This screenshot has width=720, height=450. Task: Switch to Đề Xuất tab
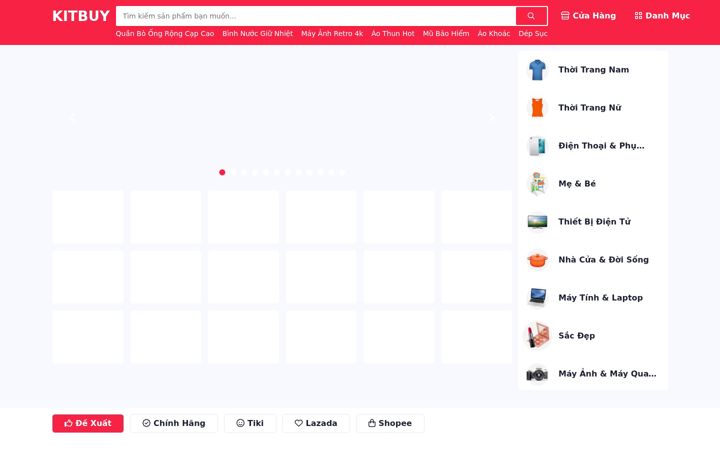(x=88, y=423)
